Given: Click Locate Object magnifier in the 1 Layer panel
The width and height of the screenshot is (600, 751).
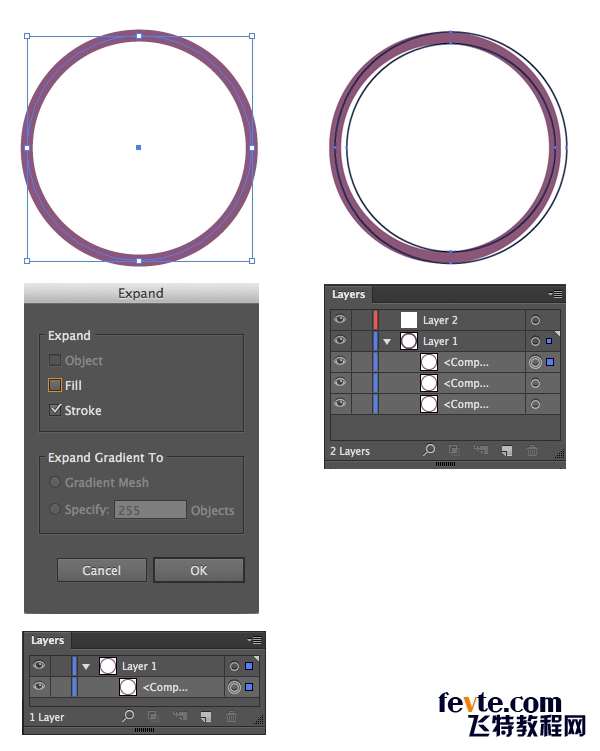Looking at the screenshot, I should click(x=128, y=716).
